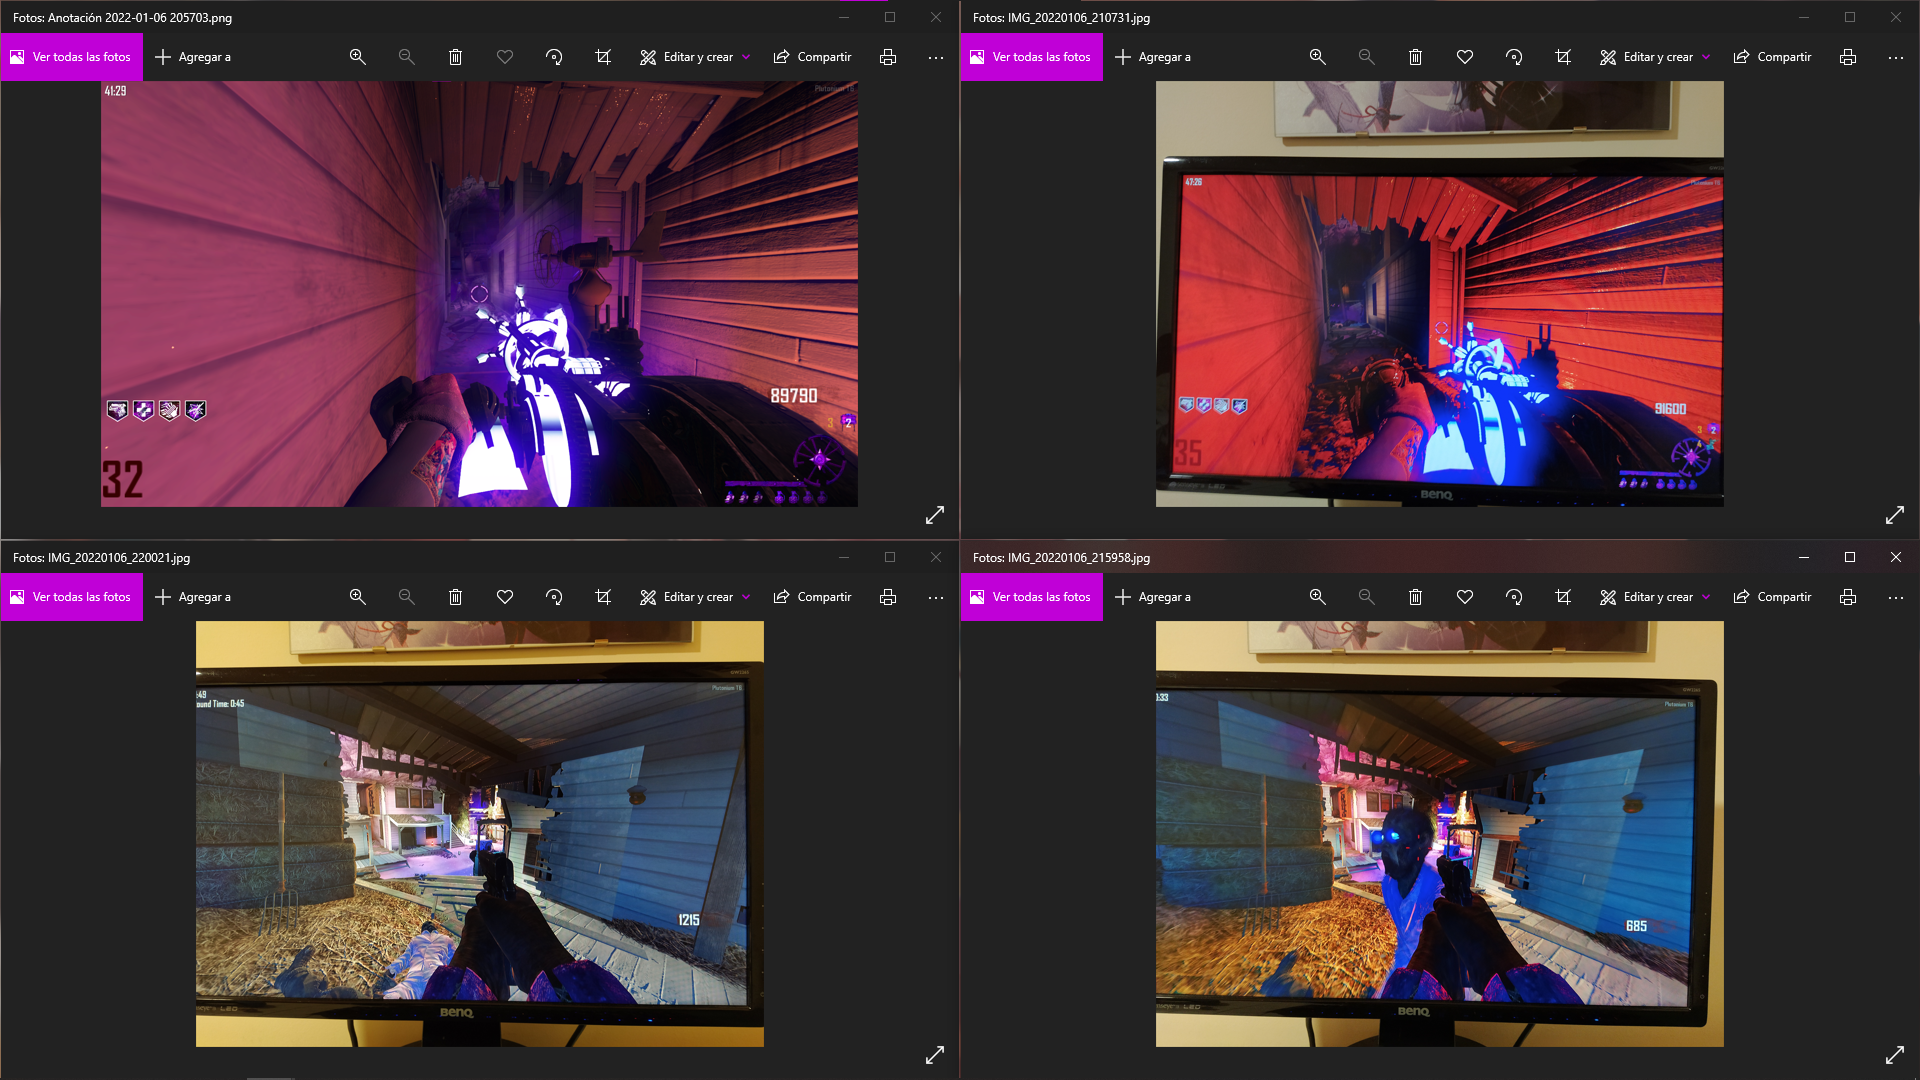The image size is (1920, 1080).
Task: Print IMG_20220106_210731.jpg photo
Action: tap(1848, 57)
